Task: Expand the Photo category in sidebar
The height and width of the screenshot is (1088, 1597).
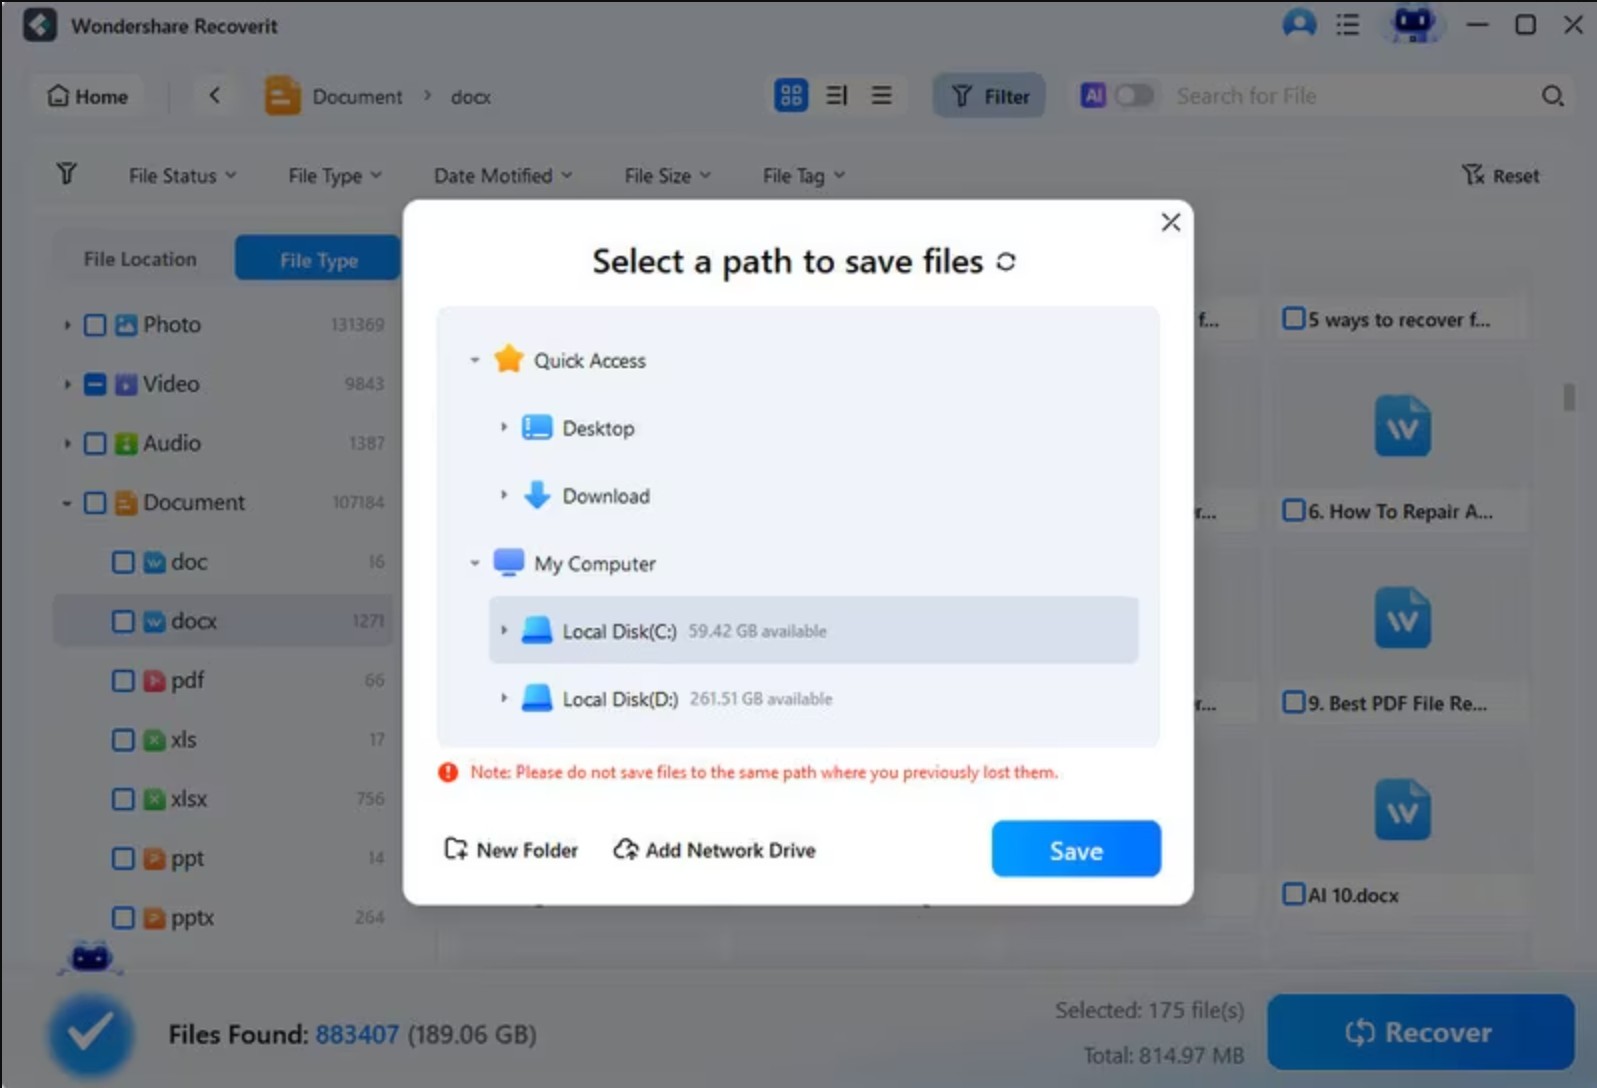Action: 67,325
